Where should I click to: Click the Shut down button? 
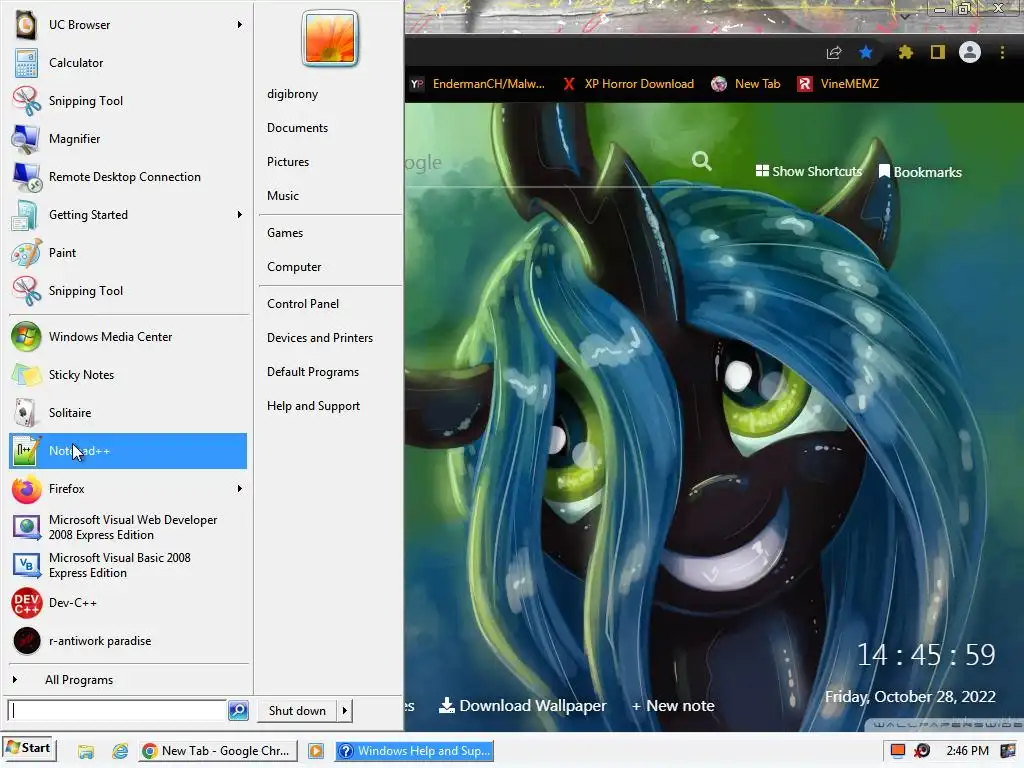point(297,711)
